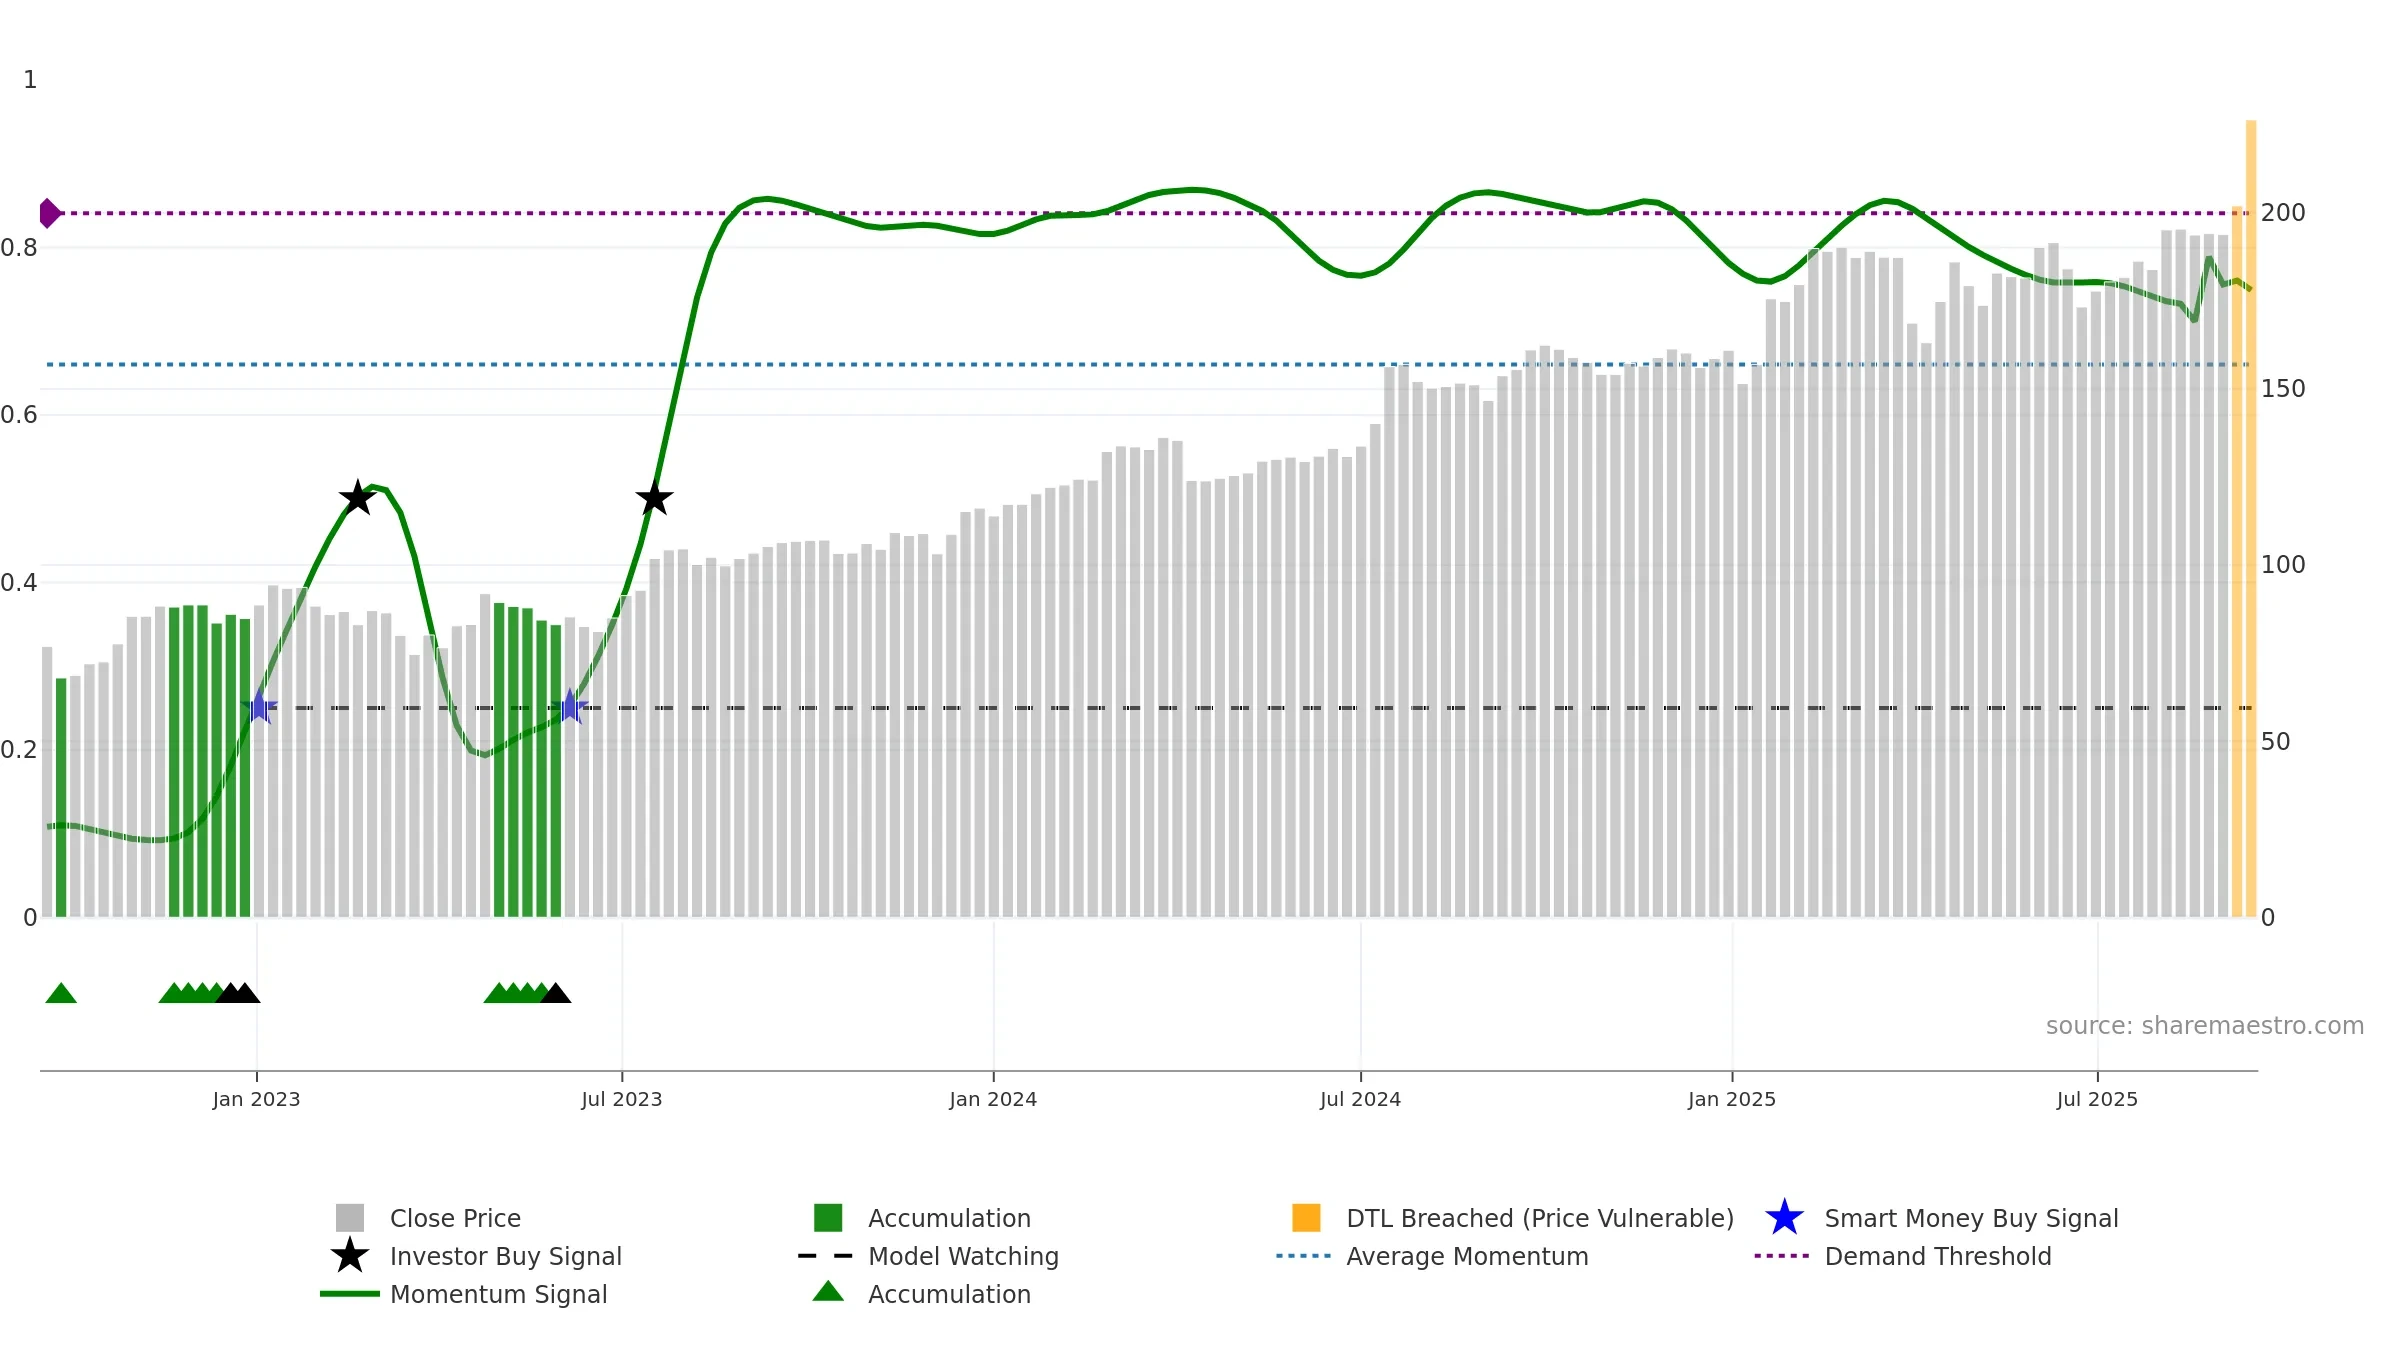Toggle the Momentum Signal legend entry
2400x1350 pixels.
click(x=464, y=1294)
